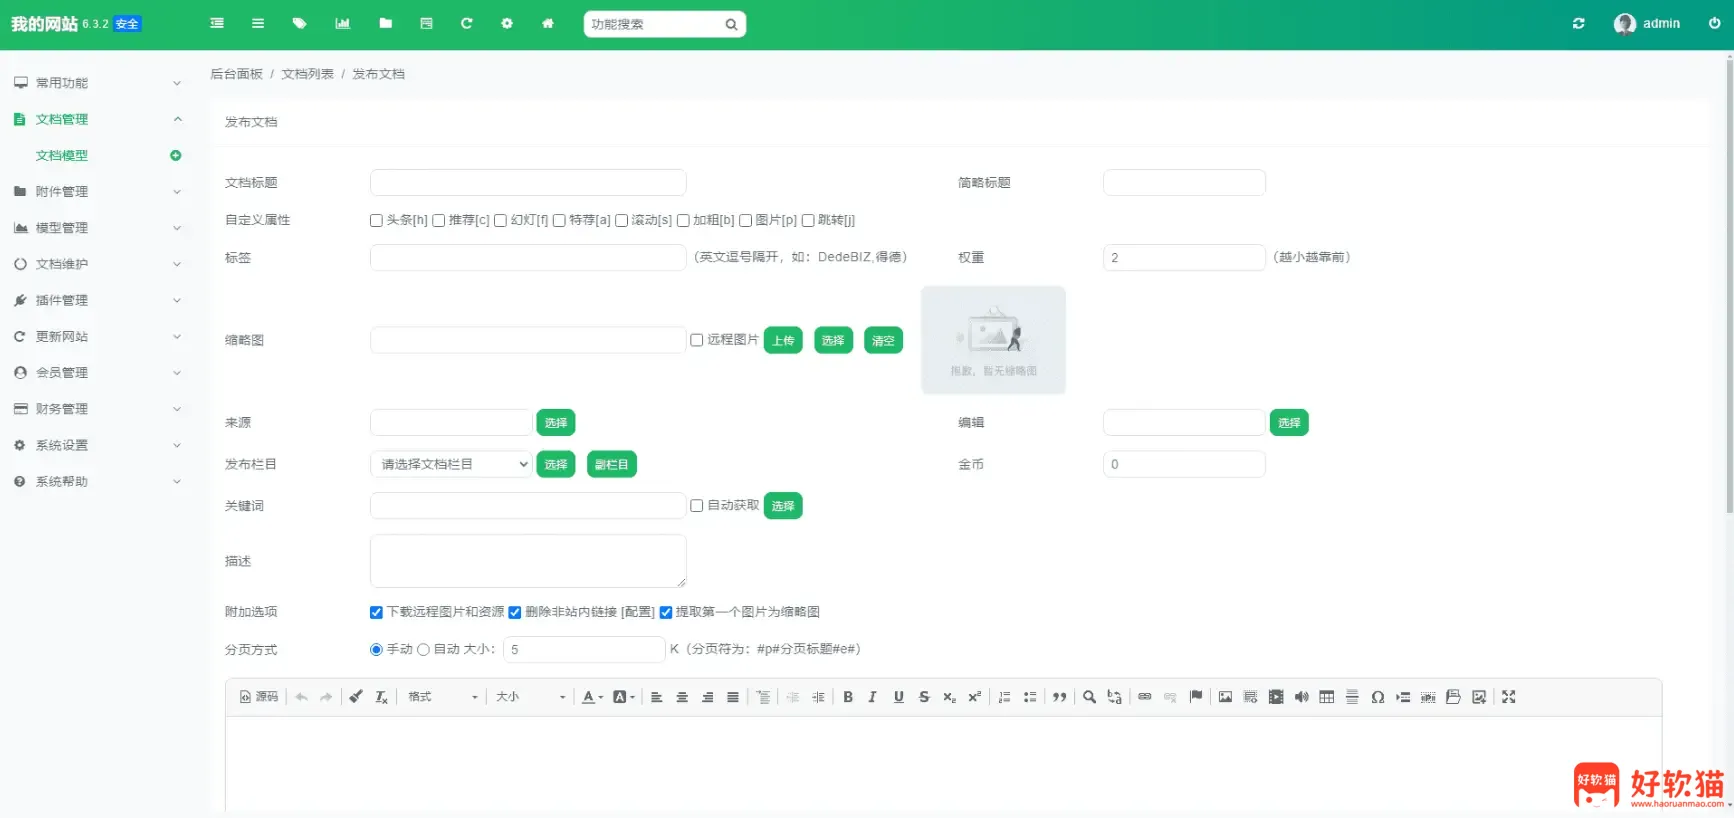Viewport: 1734px width, 818px height.
Task: Uncheck 提取第一个图片为缩略图 option
Action: [x=665, y=612]
